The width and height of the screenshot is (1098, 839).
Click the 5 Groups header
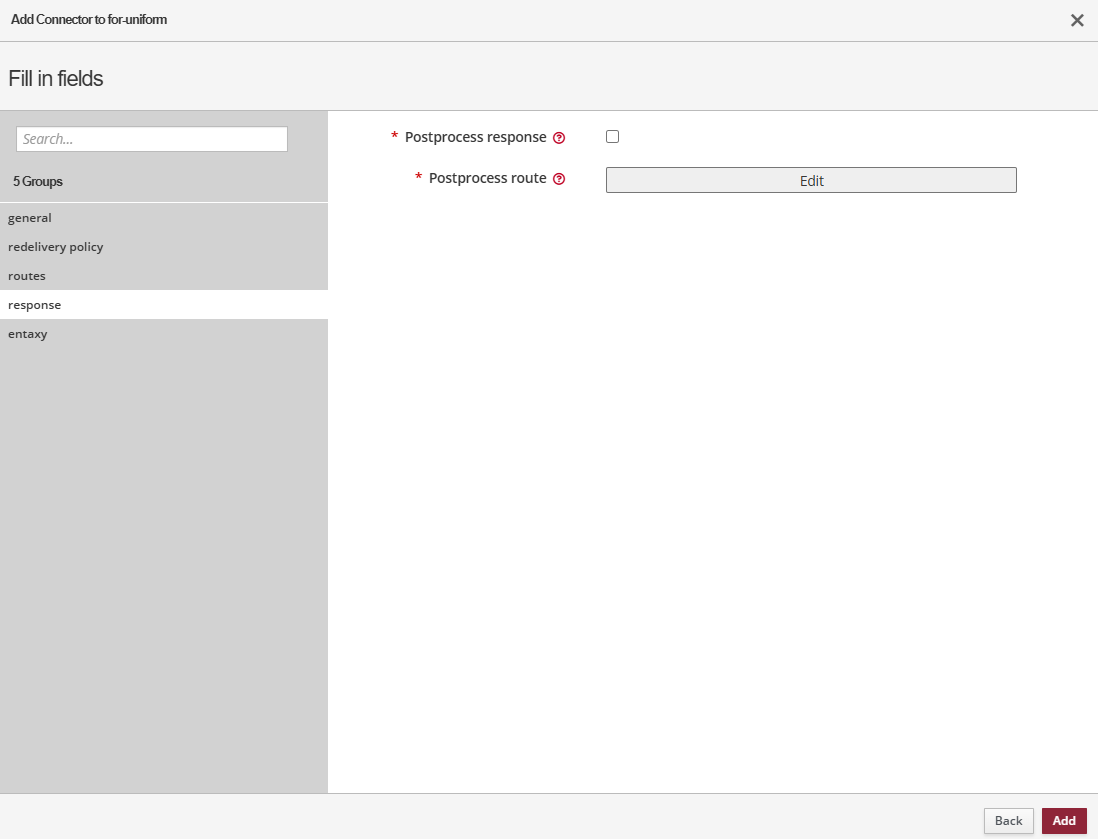click(38, 182)
